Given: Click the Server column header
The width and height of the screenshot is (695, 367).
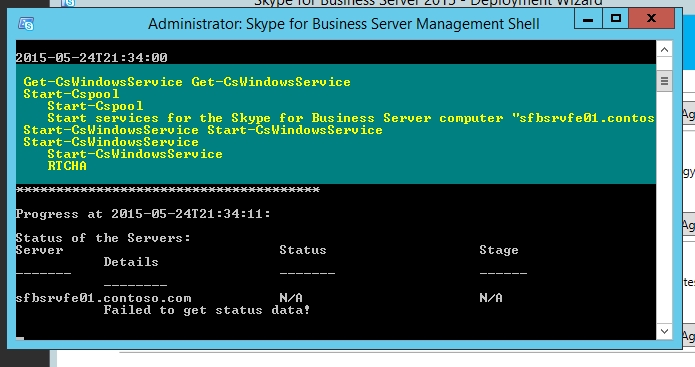Looking at the screenshot, I should pos(39,250).
